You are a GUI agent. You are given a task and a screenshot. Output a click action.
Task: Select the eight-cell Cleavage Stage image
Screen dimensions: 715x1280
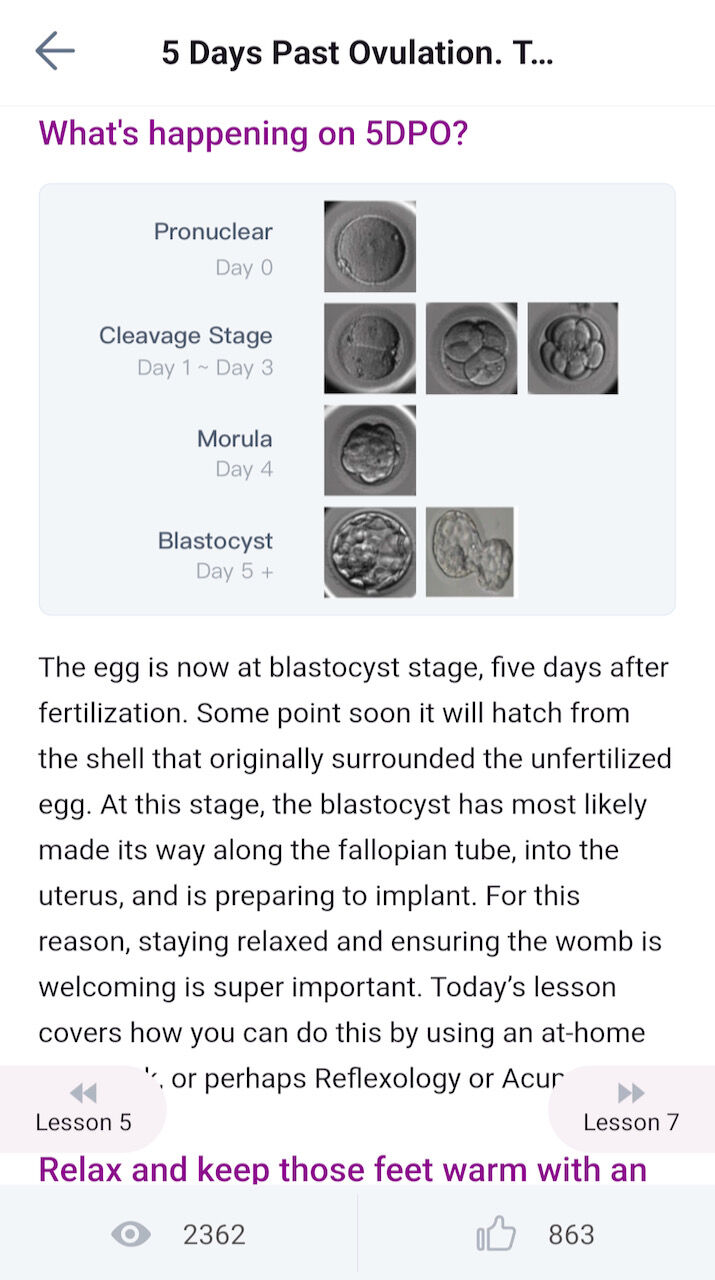pyautogui.click(x=573, y=348)
